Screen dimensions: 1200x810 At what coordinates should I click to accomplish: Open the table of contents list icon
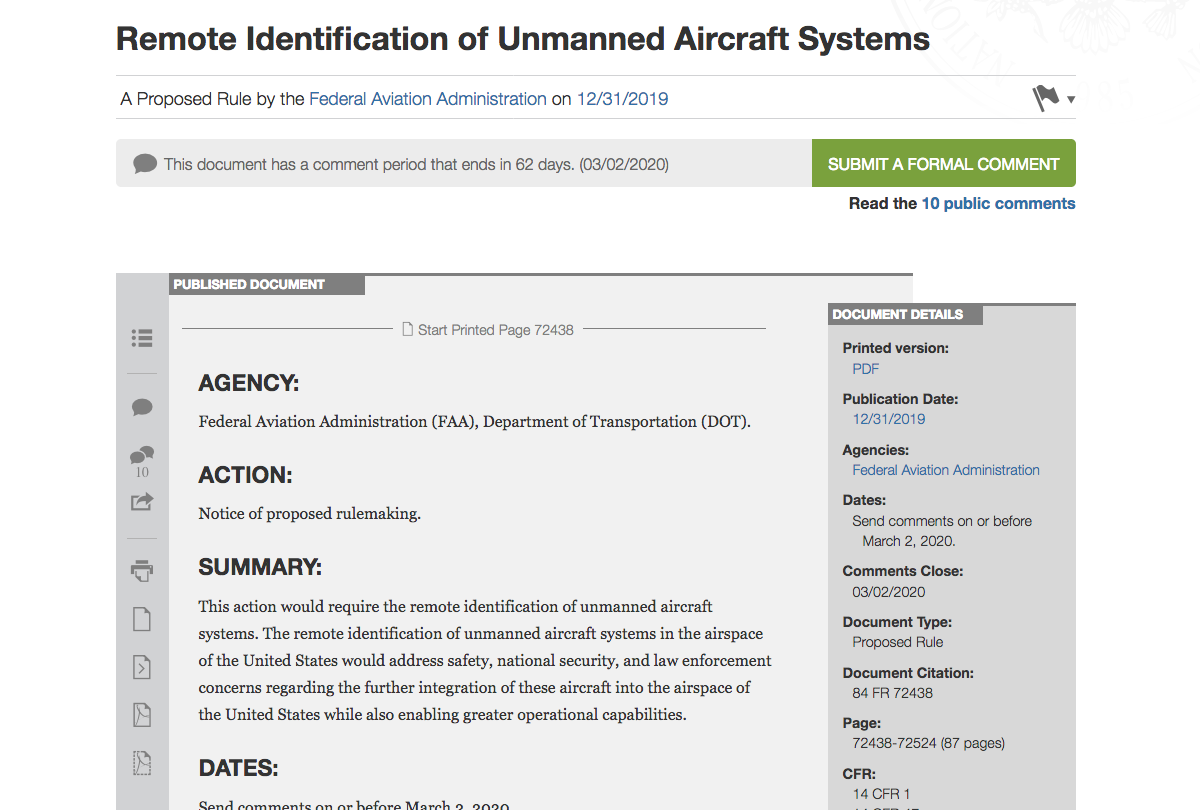click(x=142, y=338)
